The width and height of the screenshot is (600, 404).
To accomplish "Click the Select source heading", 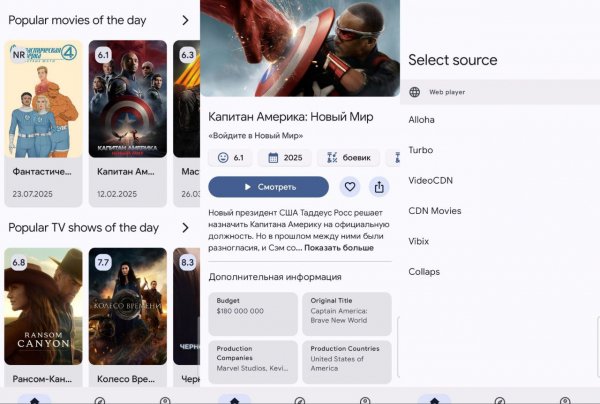I will pos(453,60).
